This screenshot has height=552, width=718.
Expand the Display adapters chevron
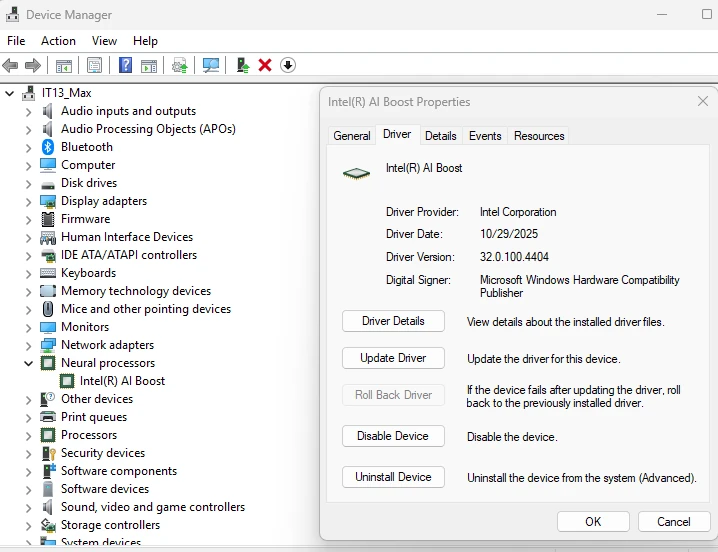(28, 202)
